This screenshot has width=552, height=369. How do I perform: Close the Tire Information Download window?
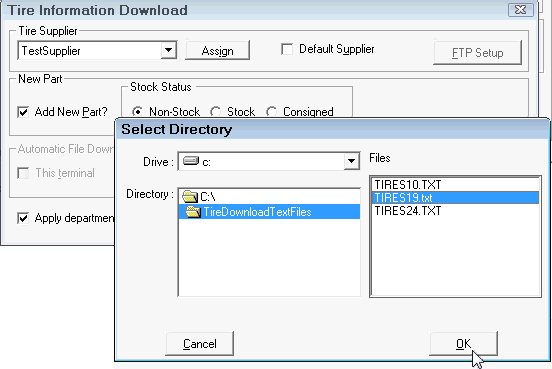tap(520, 10)
